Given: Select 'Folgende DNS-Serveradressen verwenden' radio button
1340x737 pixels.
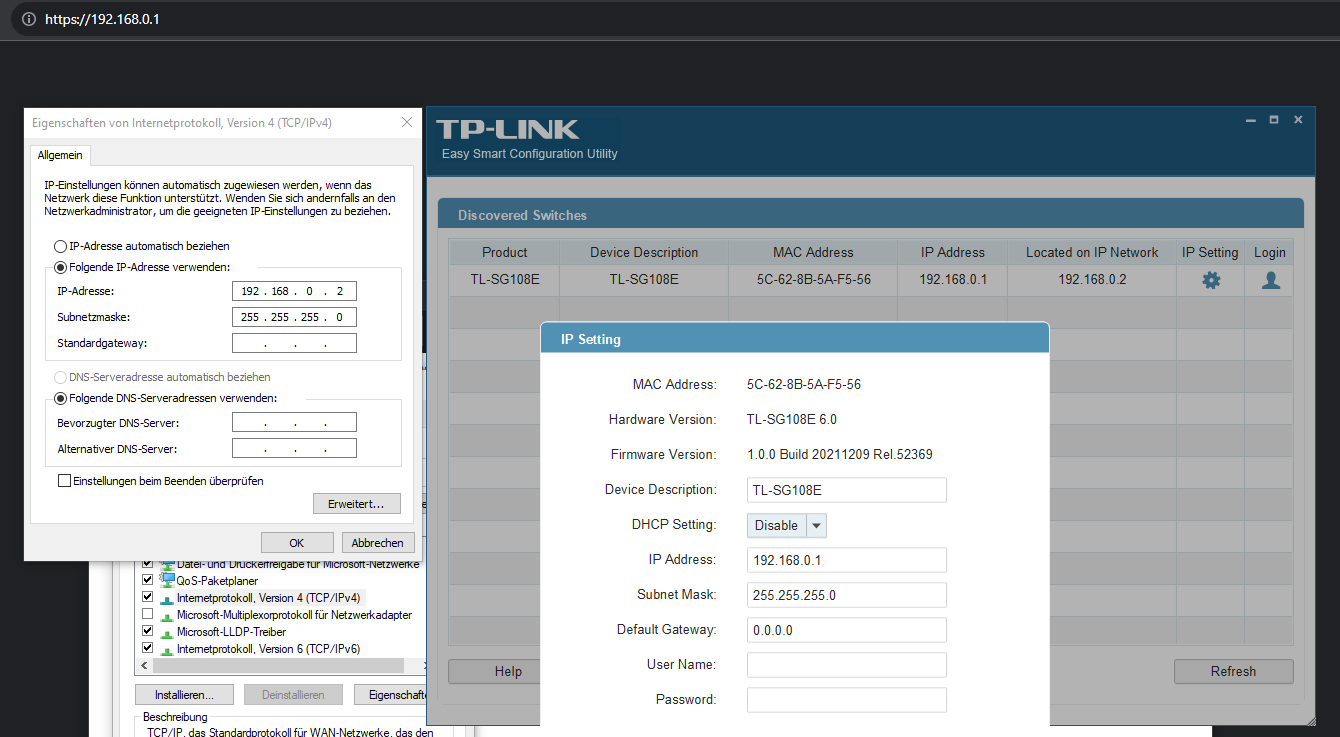Looking at the screenshot, I should coord(60,398).
